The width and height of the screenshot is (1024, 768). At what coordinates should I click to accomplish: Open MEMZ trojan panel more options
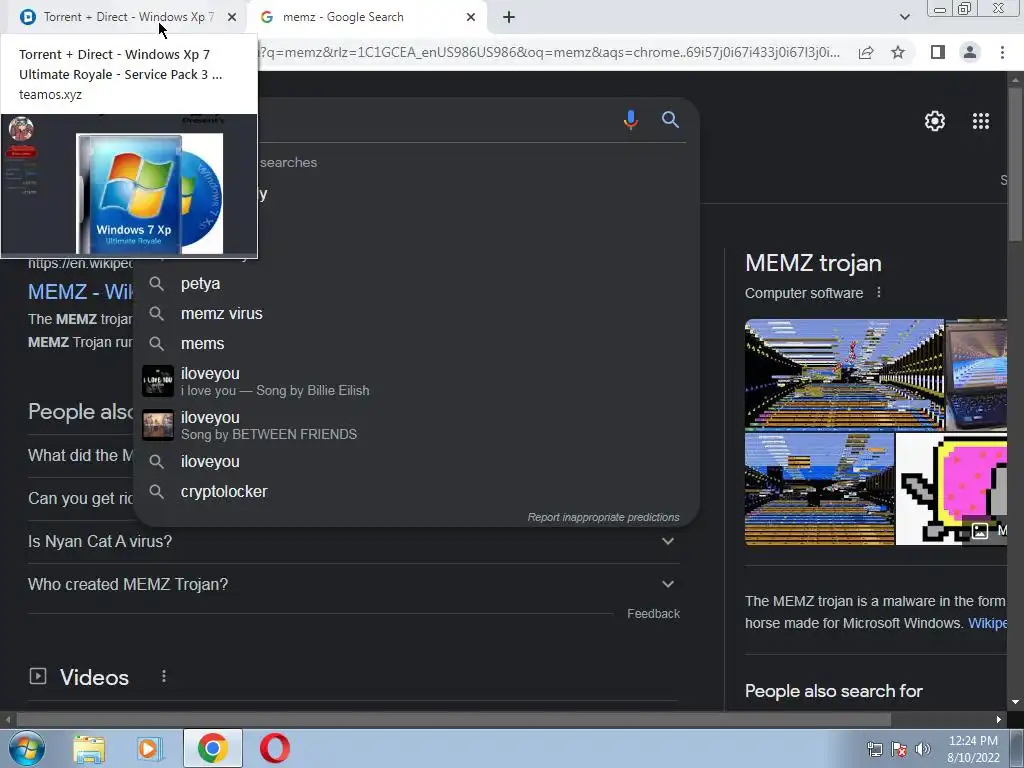(x=878, y=293)
